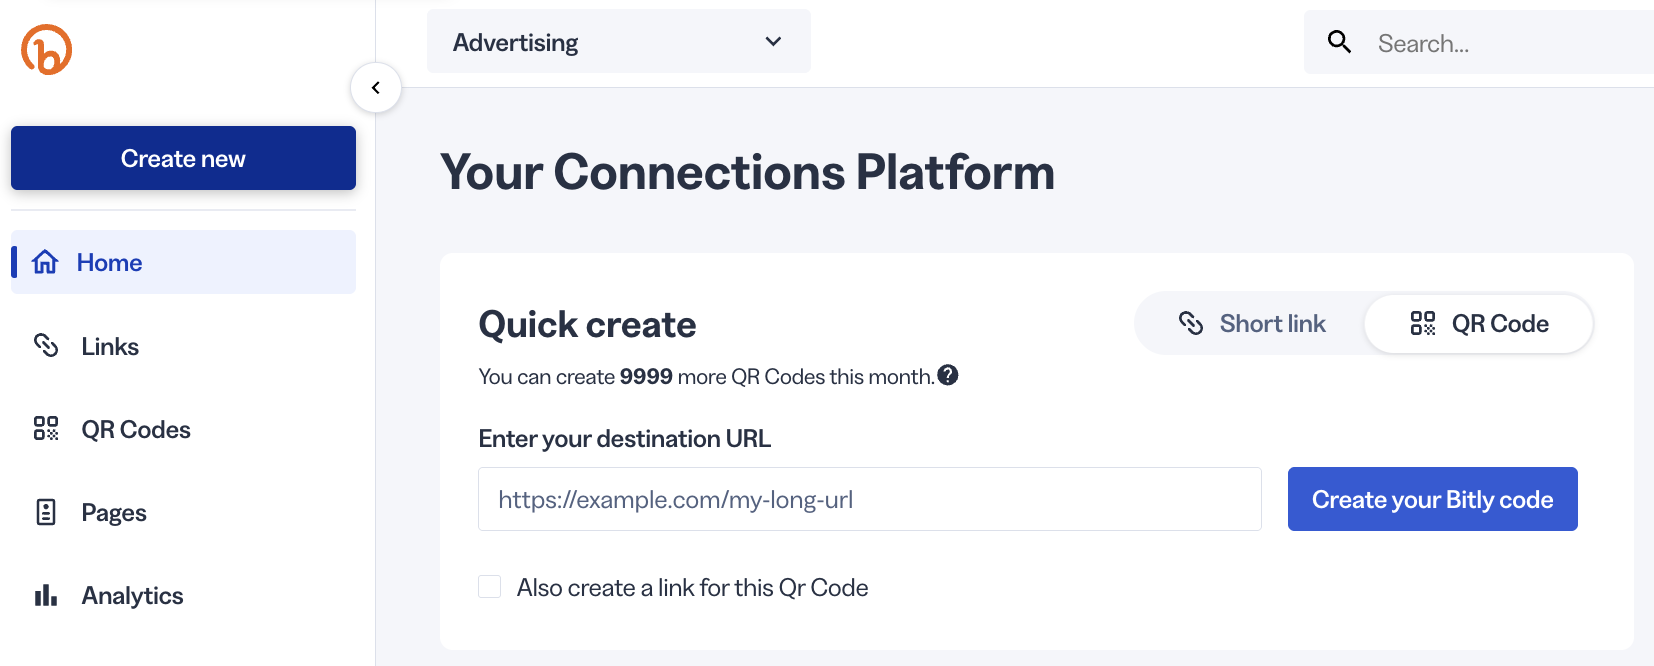The width and height of the screenshot is (1654, 666).
Task: Click the destination URL input field
Action: pyautogui.click(x=869, y=499)
